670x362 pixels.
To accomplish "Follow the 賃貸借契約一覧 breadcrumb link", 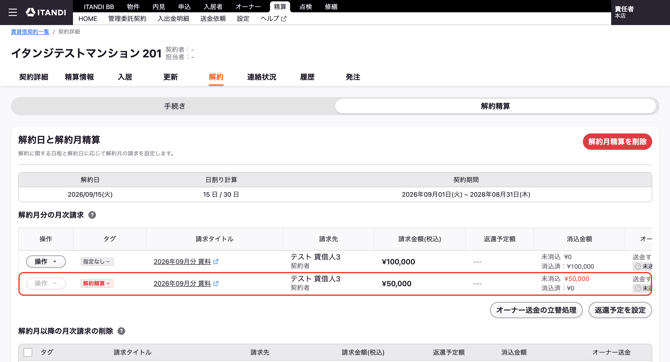I will coord(30,32).
